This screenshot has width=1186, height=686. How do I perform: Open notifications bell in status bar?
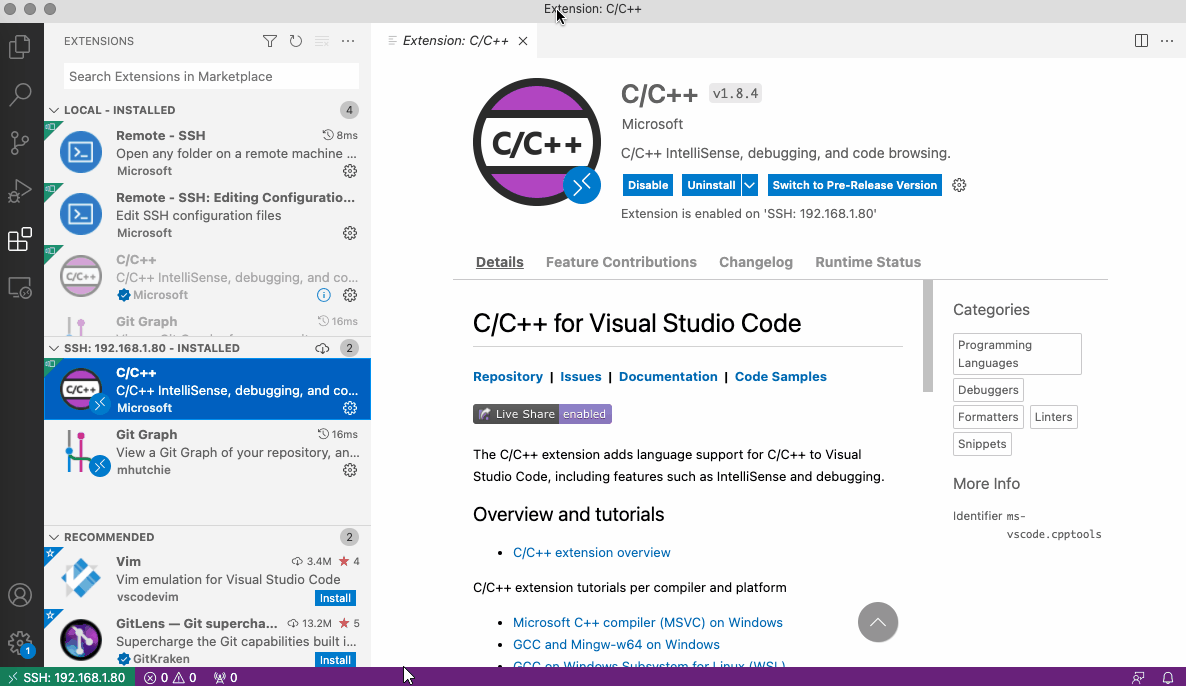pos(1168,678)
